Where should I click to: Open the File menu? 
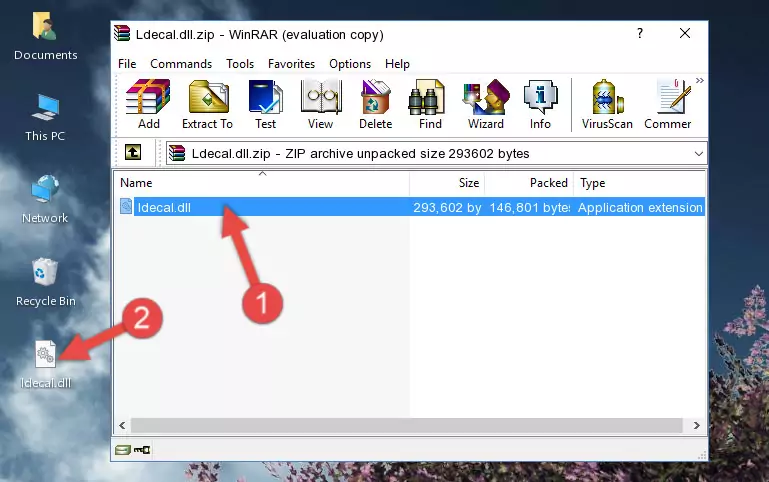(127, 64)
